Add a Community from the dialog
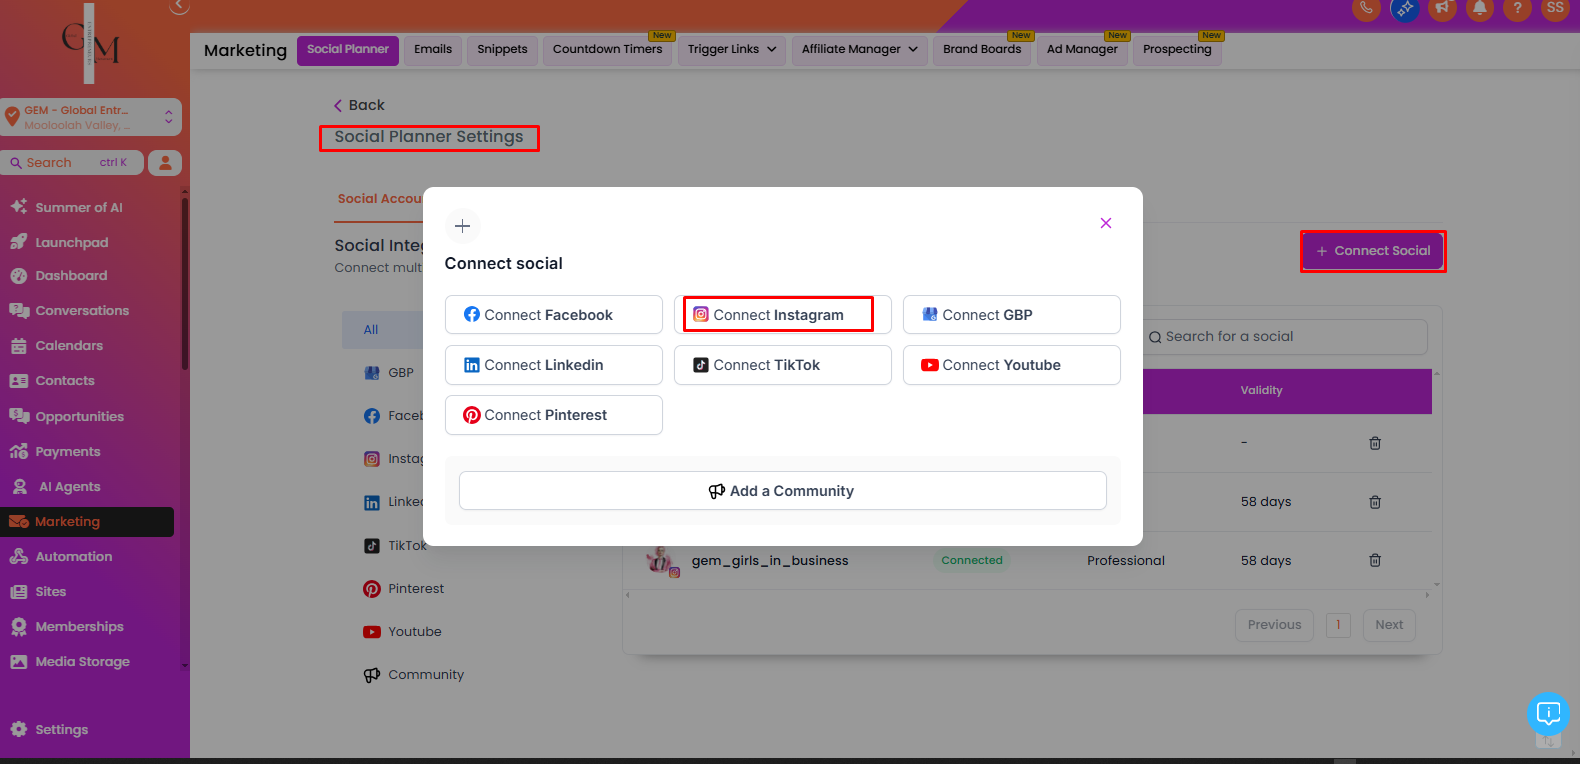Viewport: 1580px width, 764px height. (x=782, y=491)
